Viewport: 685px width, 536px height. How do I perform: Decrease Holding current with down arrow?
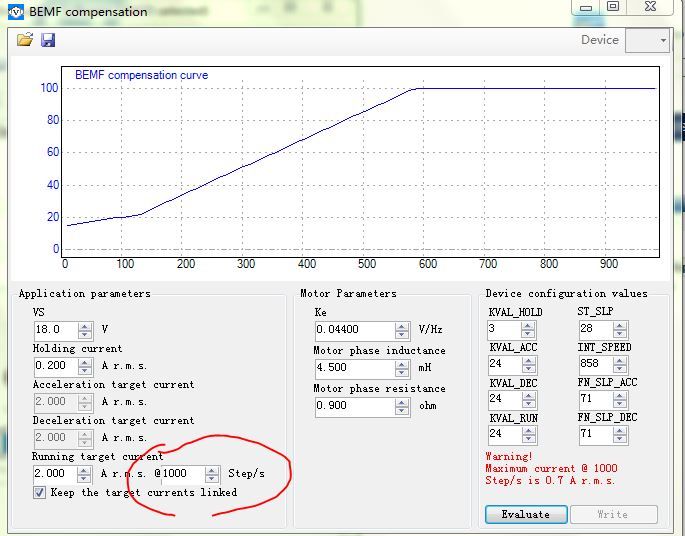[x=85, y=370]
